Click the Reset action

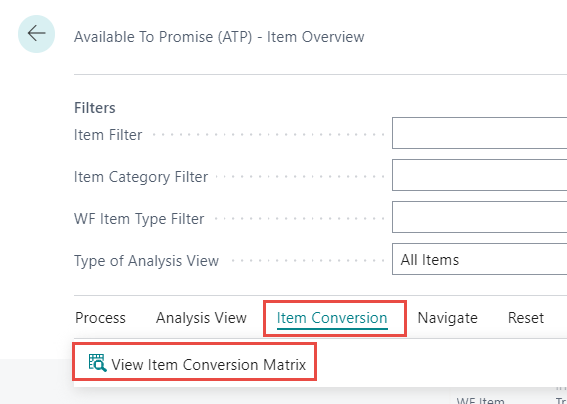(526, 318)
